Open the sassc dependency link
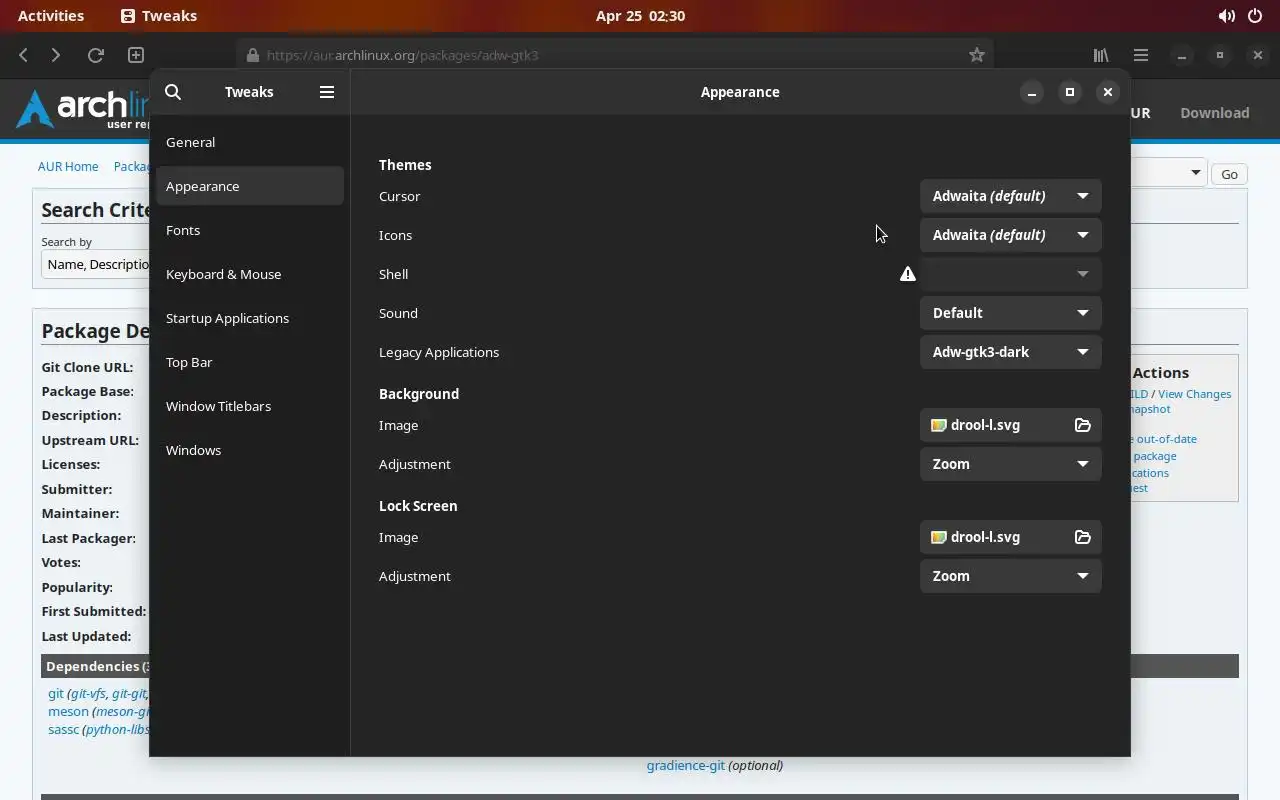Screen dimensions: 1280x800 (63, 729)
